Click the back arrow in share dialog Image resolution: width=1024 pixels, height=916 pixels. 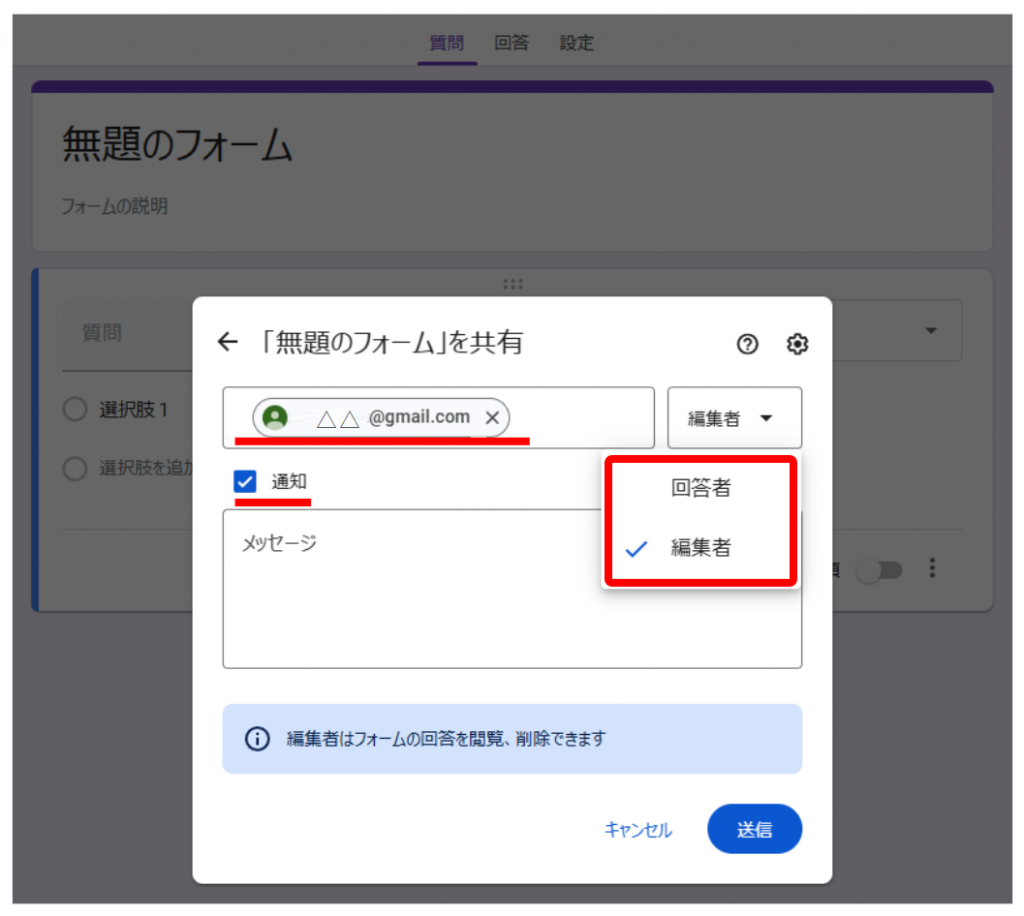tap(228, 343)
